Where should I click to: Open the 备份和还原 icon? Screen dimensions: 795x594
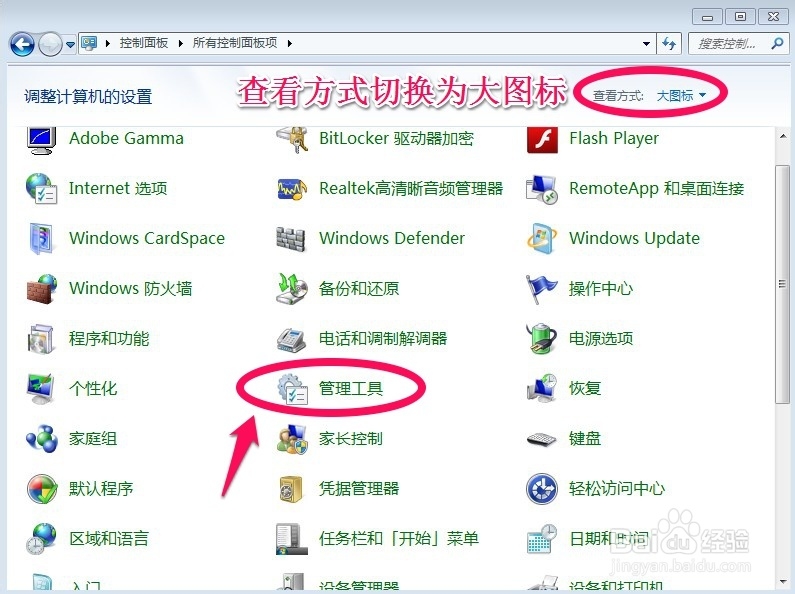tap(292, 288)
